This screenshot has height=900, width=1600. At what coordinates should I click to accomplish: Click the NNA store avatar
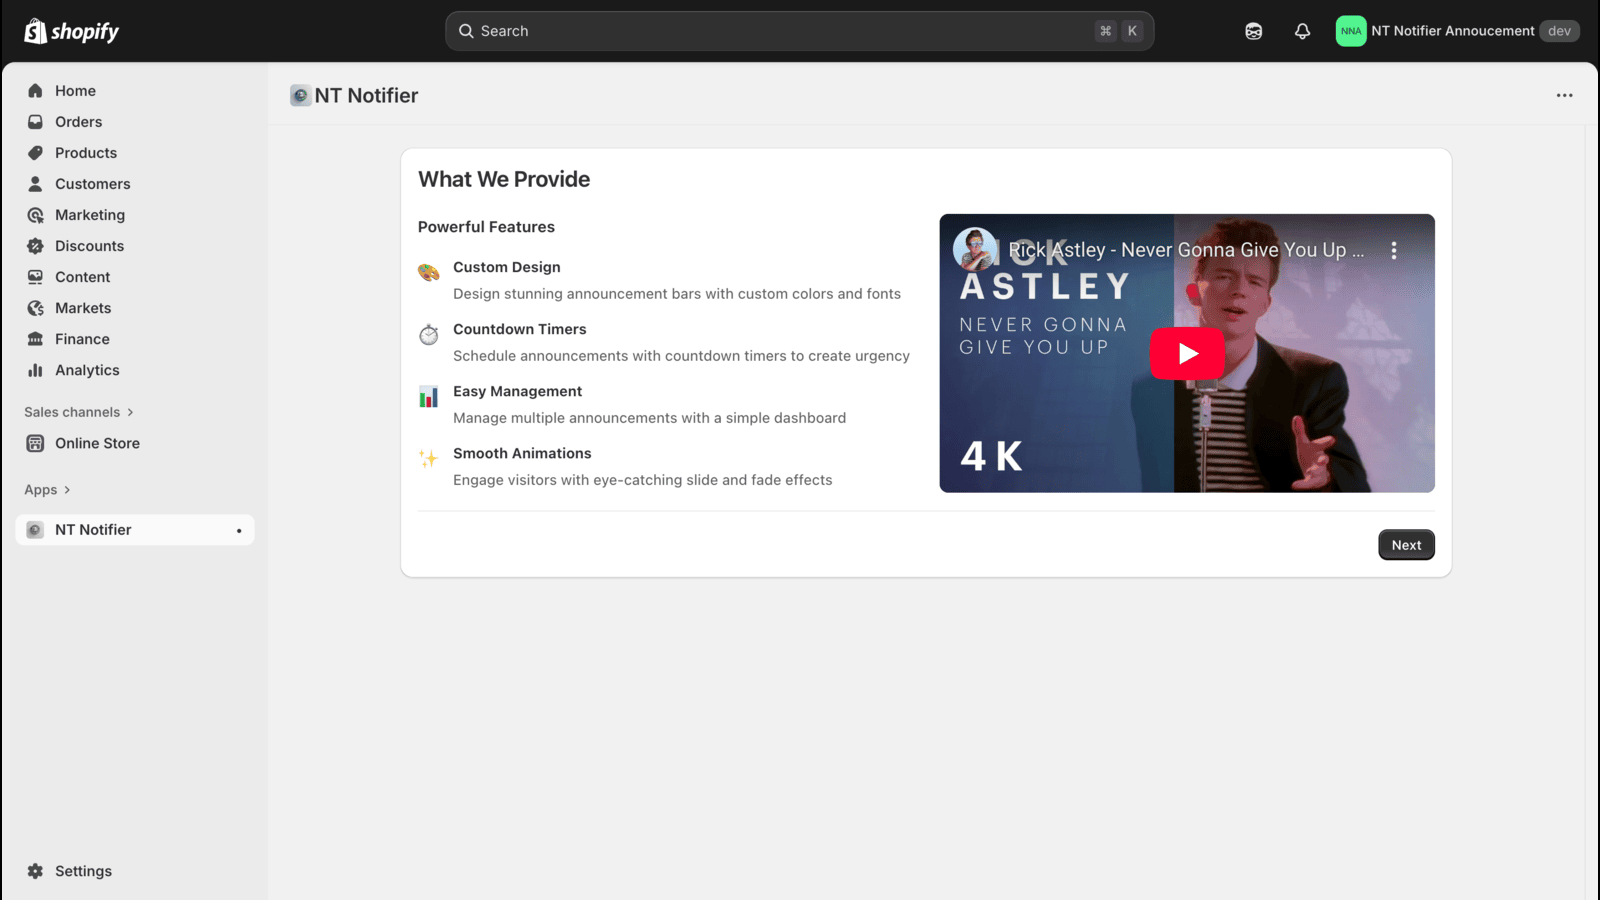(x=1350, y=31)
